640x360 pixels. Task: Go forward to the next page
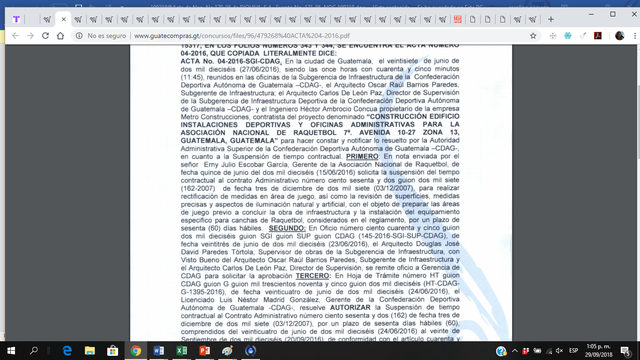[x=30, y=36]
